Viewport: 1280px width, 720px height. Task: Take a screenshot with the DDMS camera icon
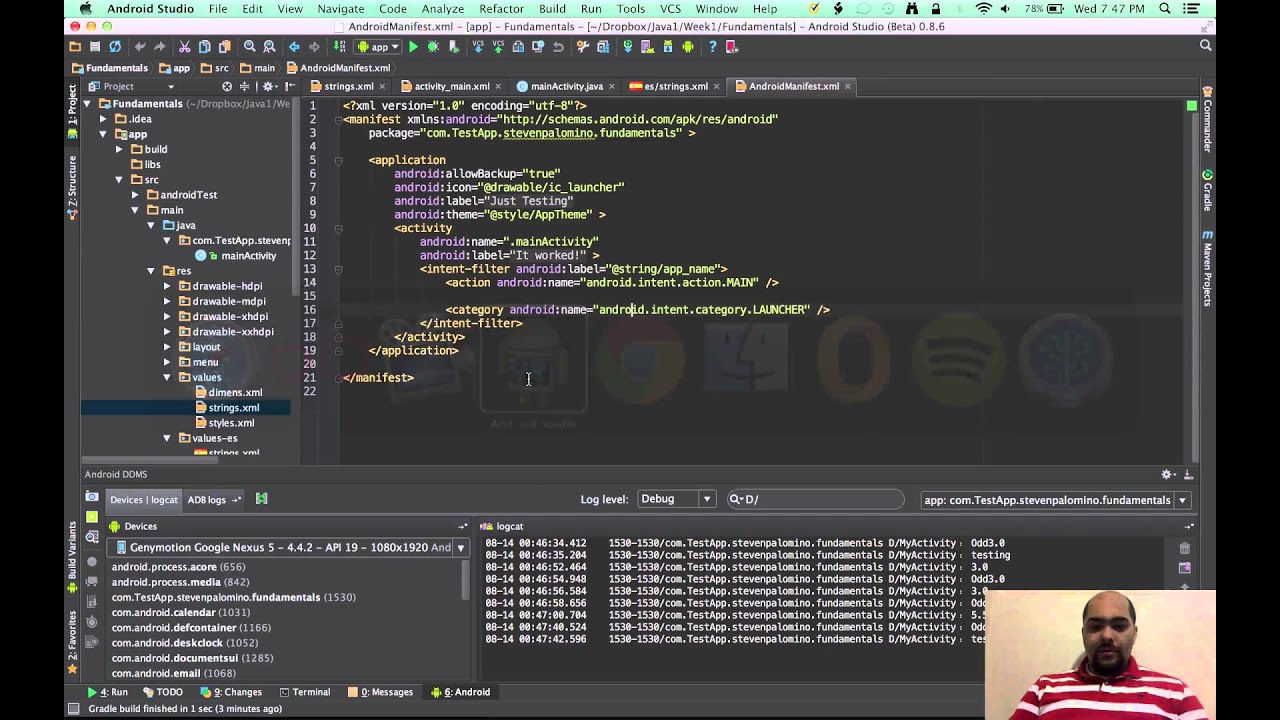pyautogui.click(x=92, y=497)
